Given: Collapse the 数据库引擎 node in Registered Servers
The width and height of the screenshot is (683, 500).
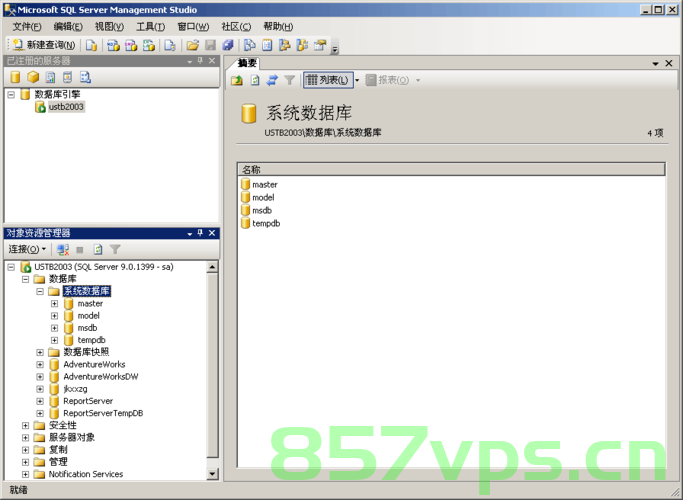Looking at the screenshot, I should pyautogui.click(x=11, y=95).
